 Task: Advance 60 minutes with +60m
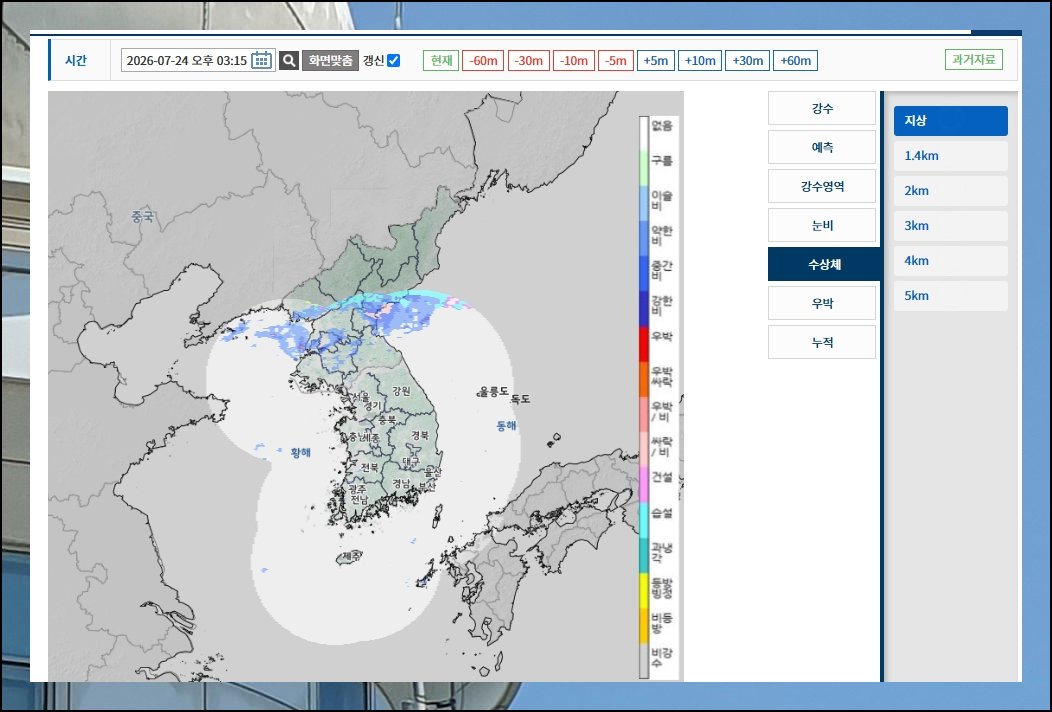[795, 60]
